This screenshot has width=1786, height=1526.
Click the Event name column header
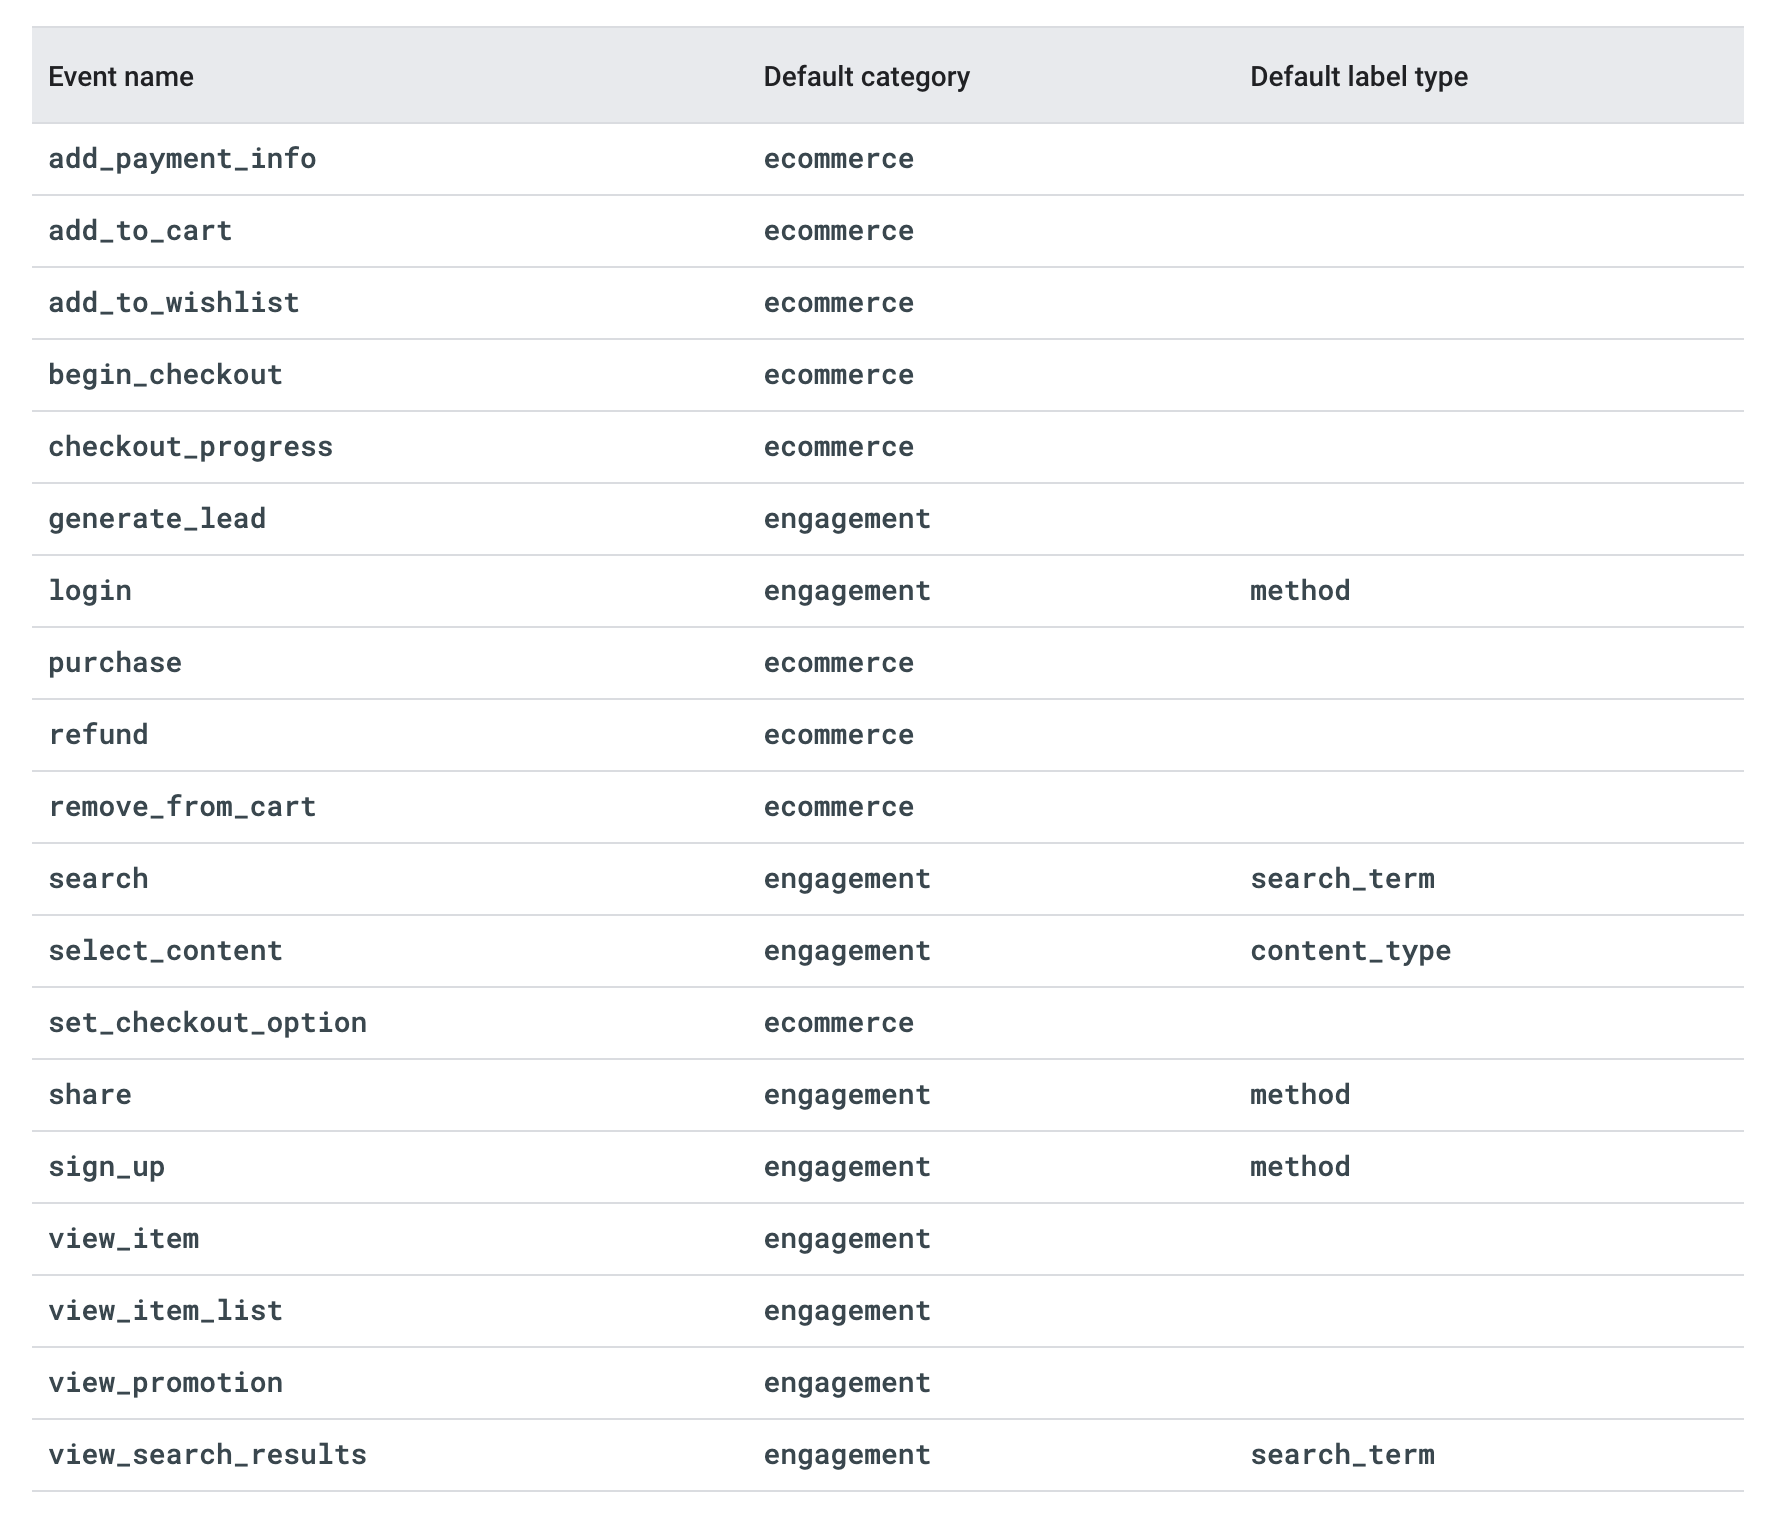click(x=121, y=77)
